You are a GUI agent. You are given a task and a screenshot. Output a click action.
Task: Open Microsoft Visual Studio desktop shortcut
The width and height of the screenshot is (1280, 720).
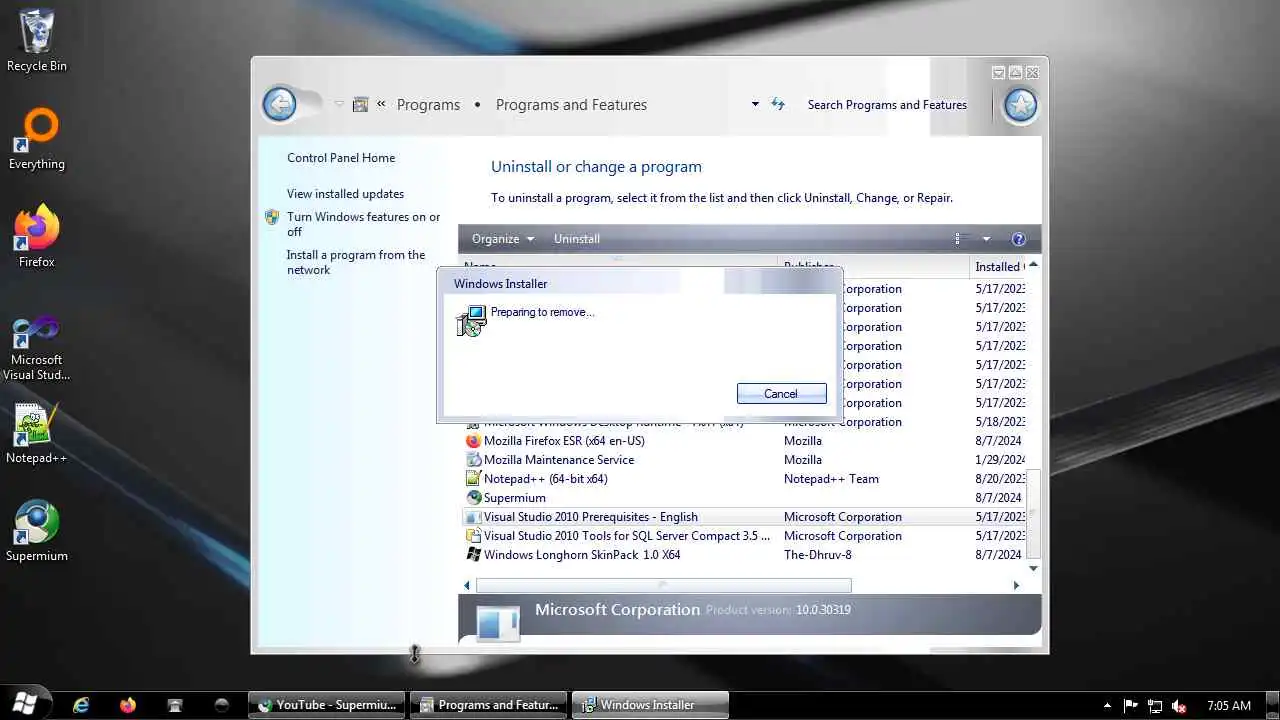point(37,348)
